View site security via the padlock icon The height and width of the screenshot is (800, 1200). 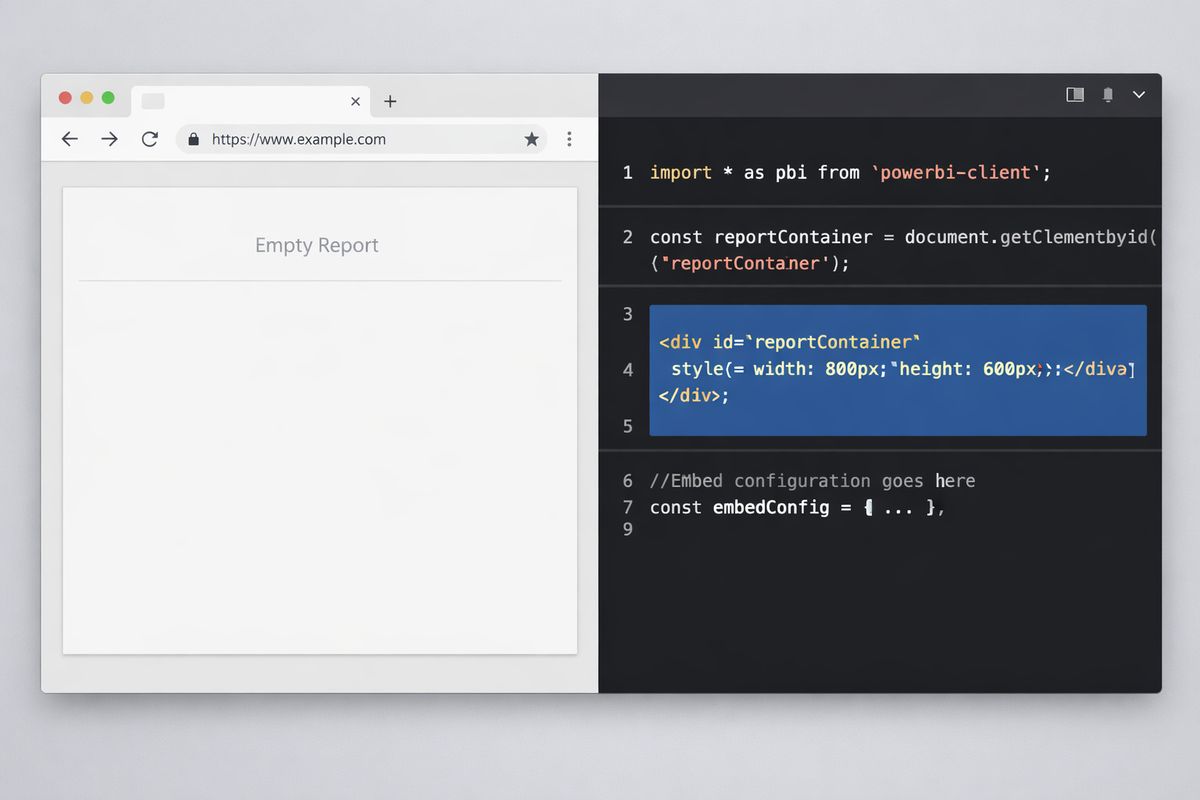point(194,139)
